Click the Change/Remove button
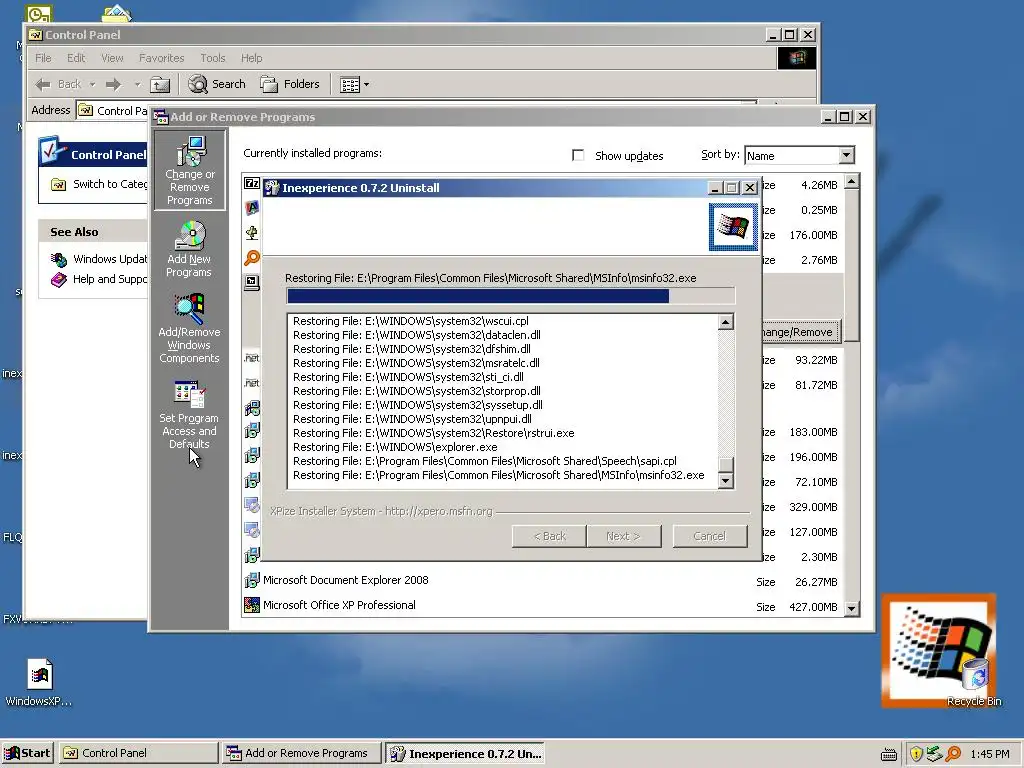 pos(801,332)
